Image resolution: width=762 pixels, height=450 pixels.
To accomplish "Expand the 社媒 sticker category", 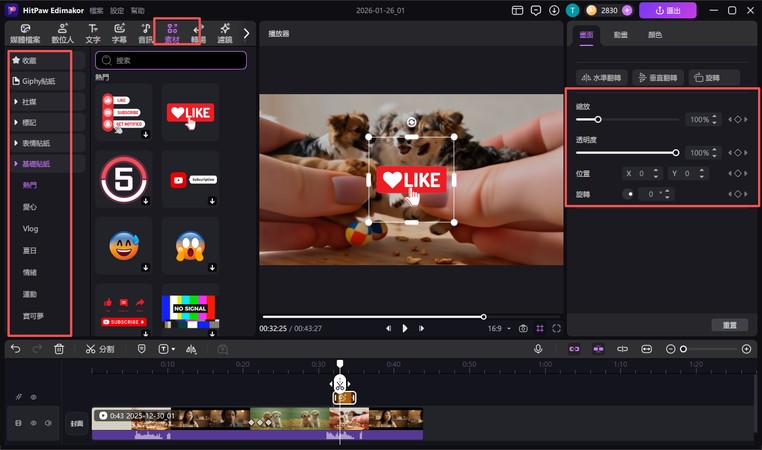I will pyautogui.click(x=40, y=101).
